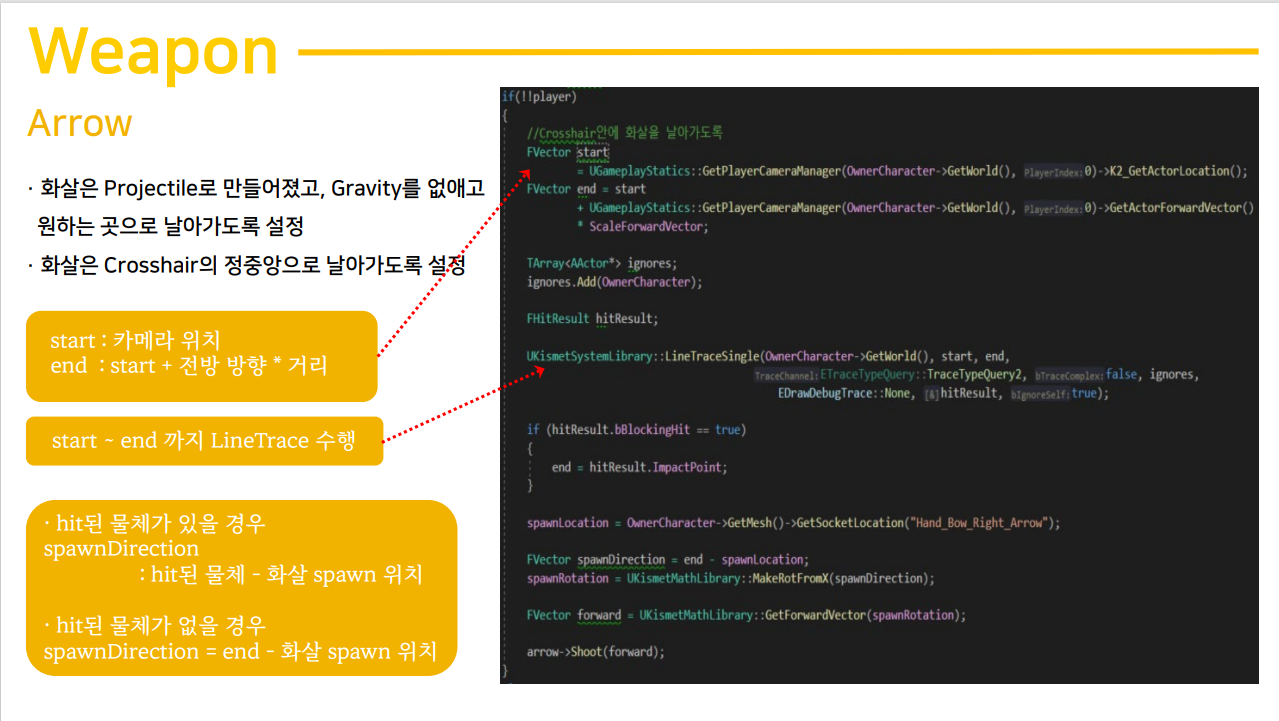Select the "start ~ end 까지 LineTrace 수행" box
Image resolution: width=1279 pixels, height=721 pixels.
(204, 441)
